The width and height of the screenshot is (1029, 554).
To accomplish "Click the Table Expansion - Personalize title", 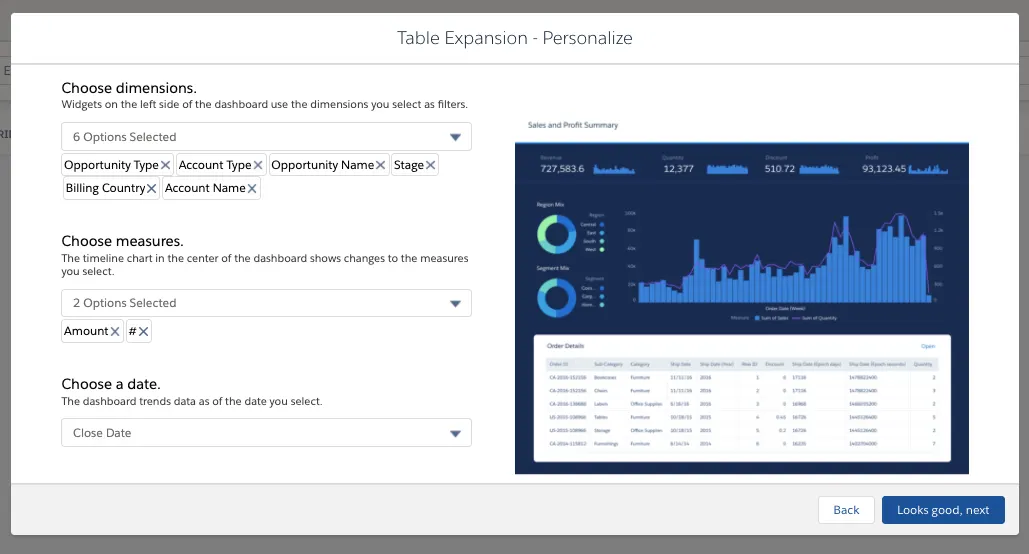I will [x=514, y=38].
